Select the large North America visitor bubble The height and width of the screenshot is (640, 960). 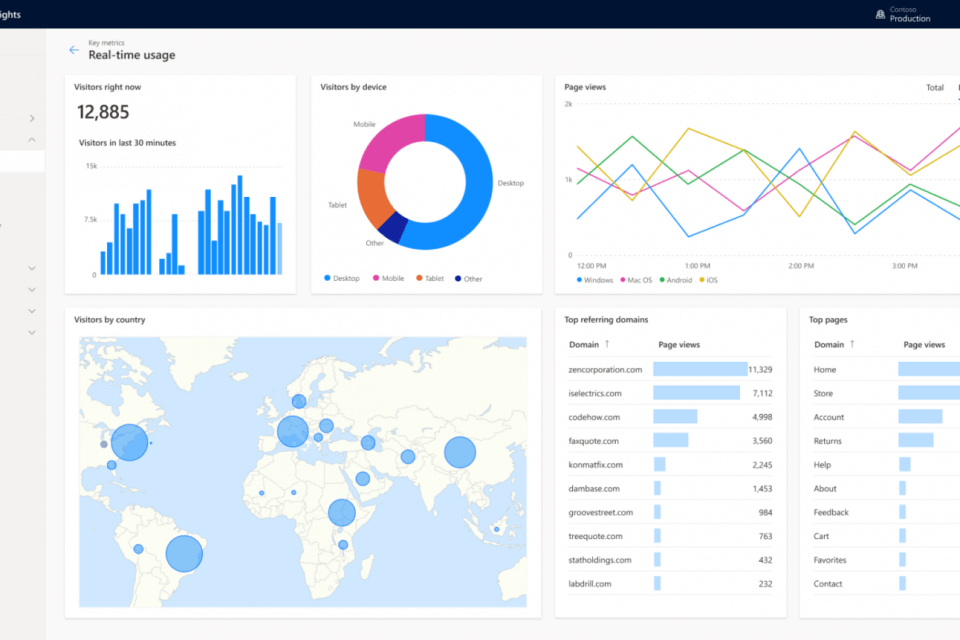[x=129, y=441]
